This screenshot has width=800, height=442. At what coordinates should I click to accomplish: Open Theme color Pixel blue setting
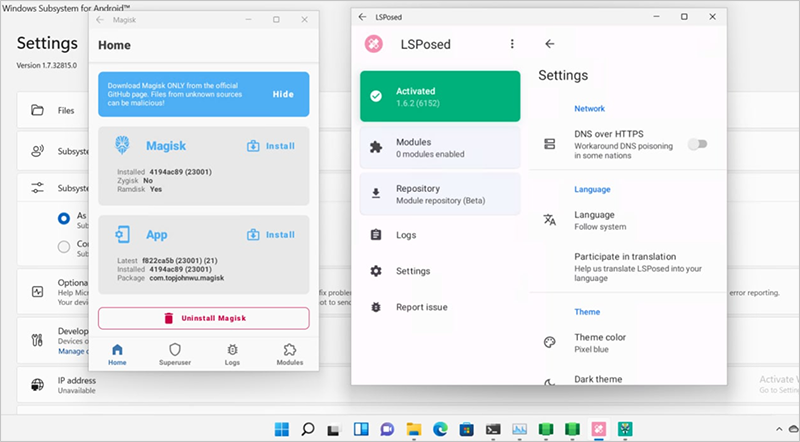[x=628, y=343]
